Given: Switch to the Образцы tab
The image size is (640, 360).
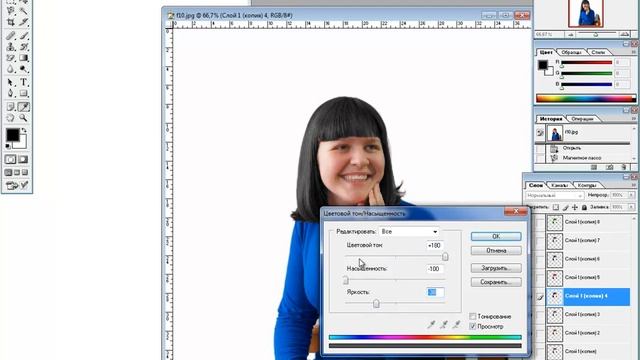Looking at the screenshot, I should click(x=571, y=52).
